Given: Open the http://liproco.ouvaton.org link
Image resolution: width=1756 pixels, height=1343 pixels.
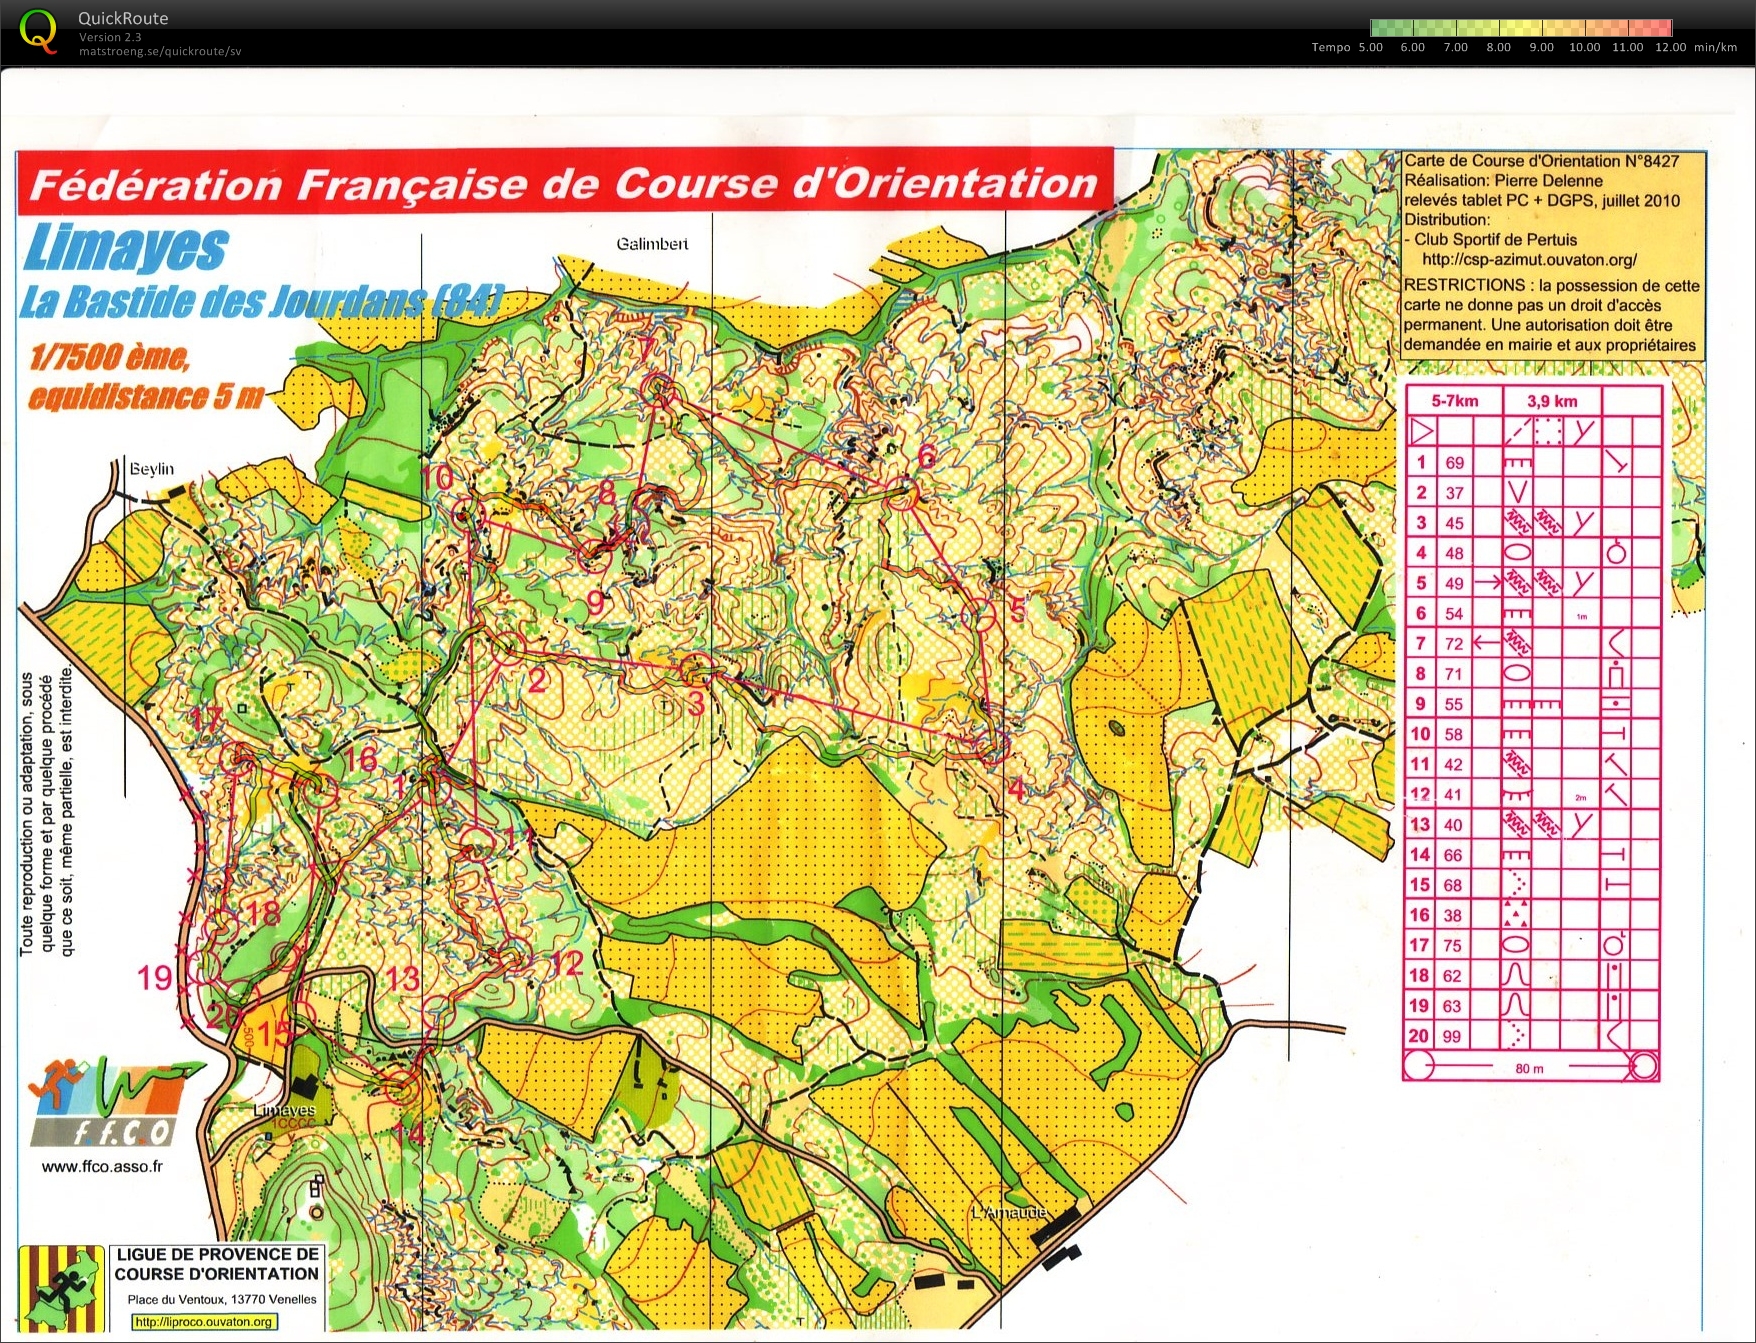Looking at the screenshot, I should [204, 1322].
